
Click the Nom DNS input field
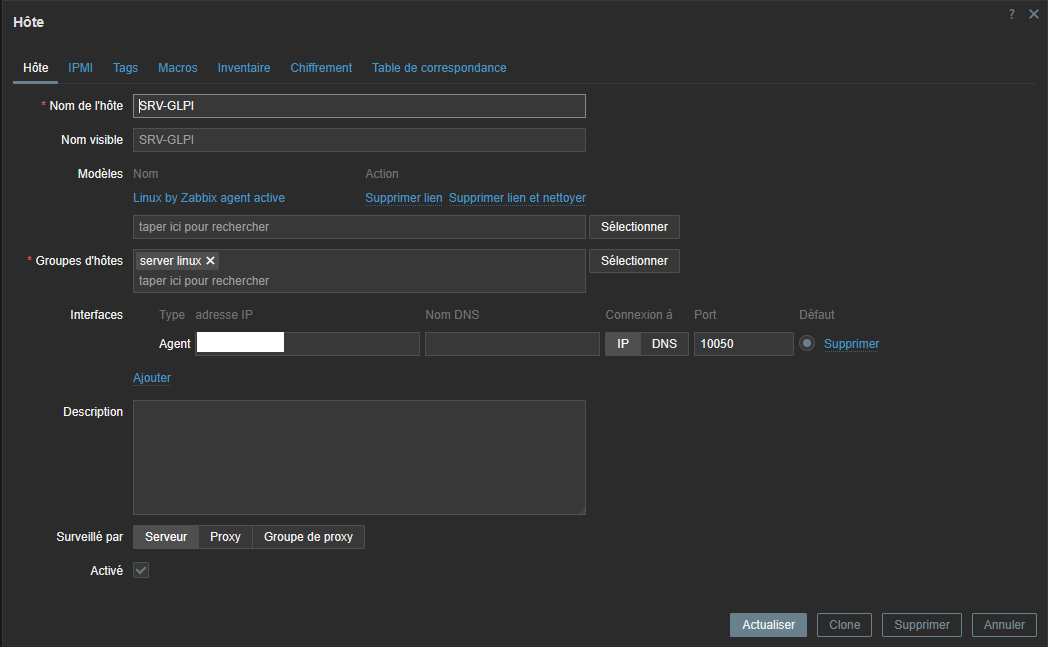(513, 344)
